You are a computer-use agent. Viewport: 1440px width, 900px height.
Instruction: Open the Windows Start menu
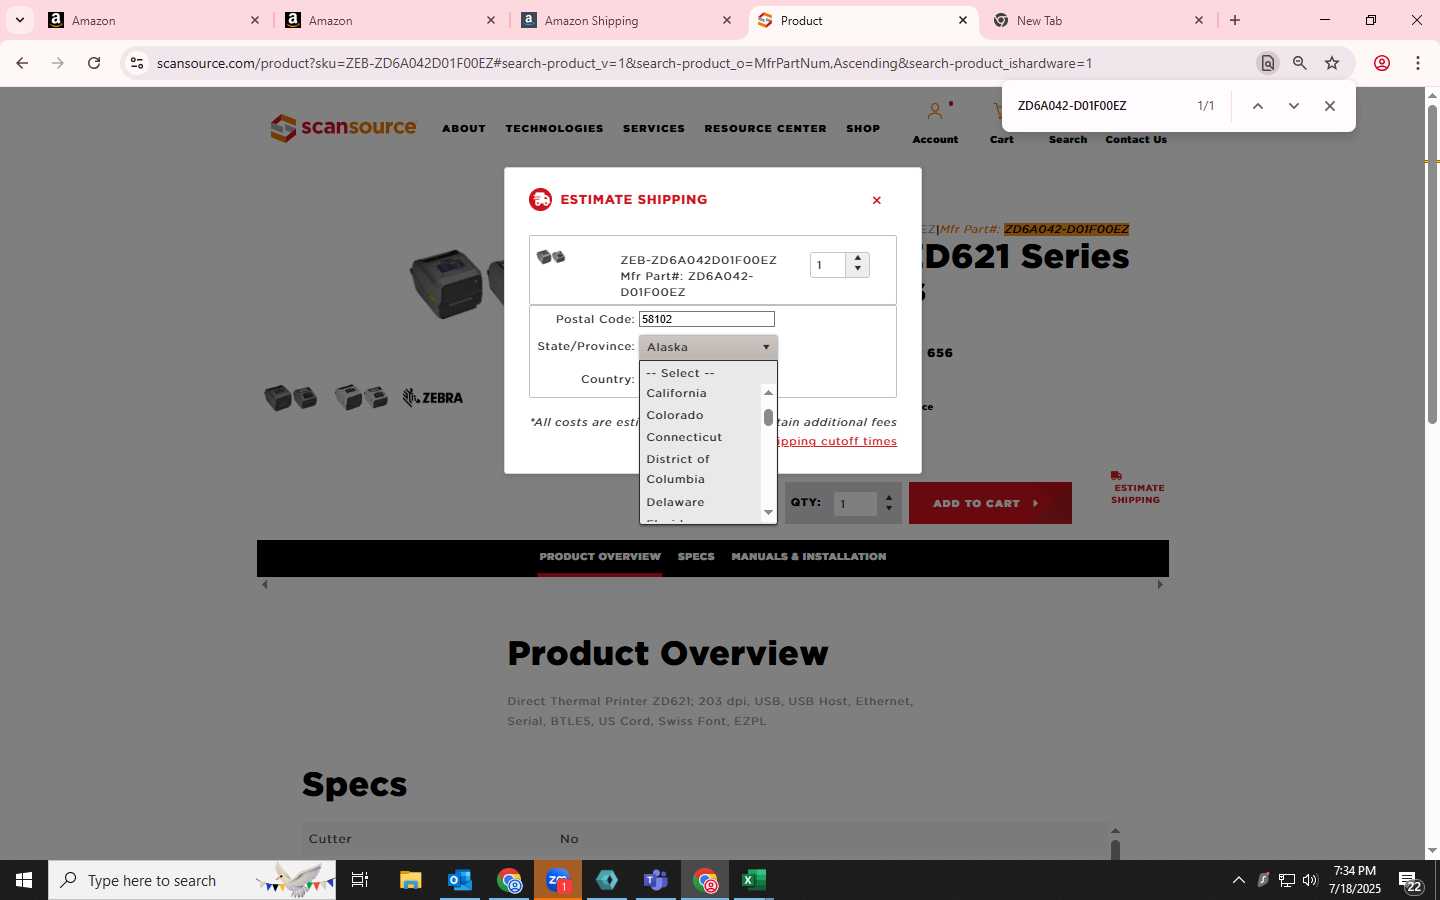point(24,880)
